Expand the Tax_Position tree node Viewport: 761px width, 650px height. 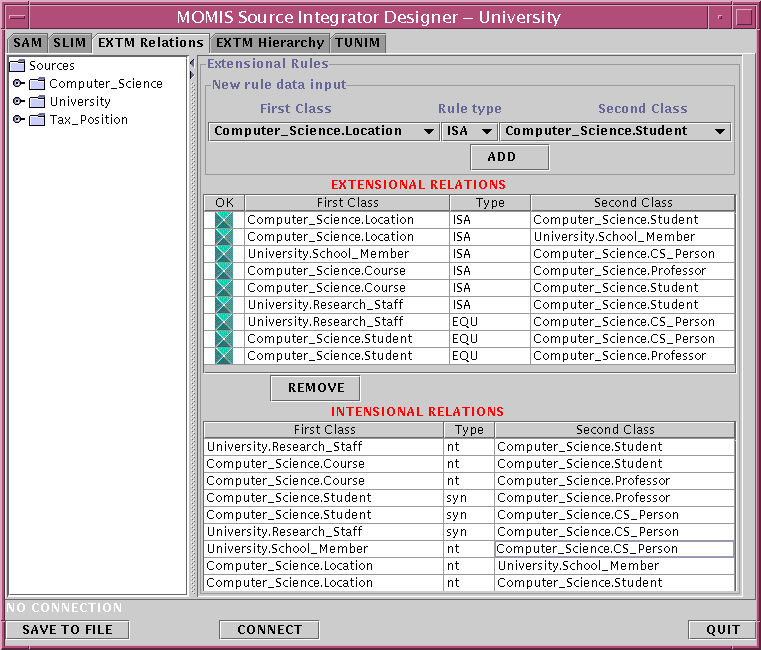(x=18, y=120)
